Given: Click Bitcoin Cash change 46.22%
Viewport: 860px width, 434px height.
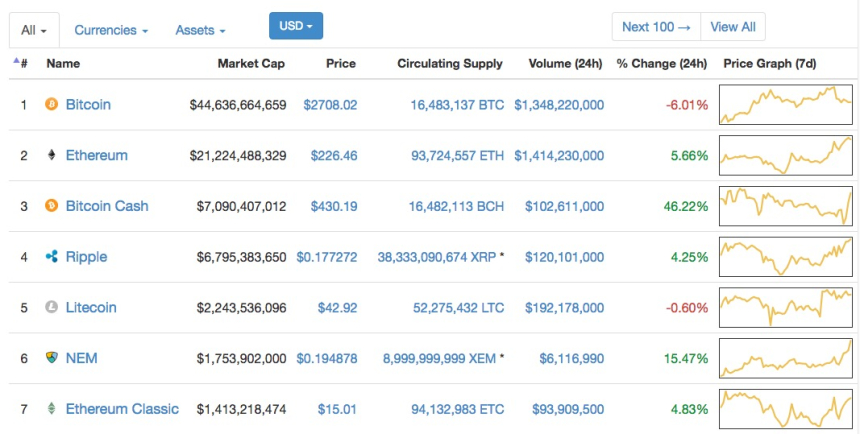Looking at the screenshot, I should [x=686, y=206].
